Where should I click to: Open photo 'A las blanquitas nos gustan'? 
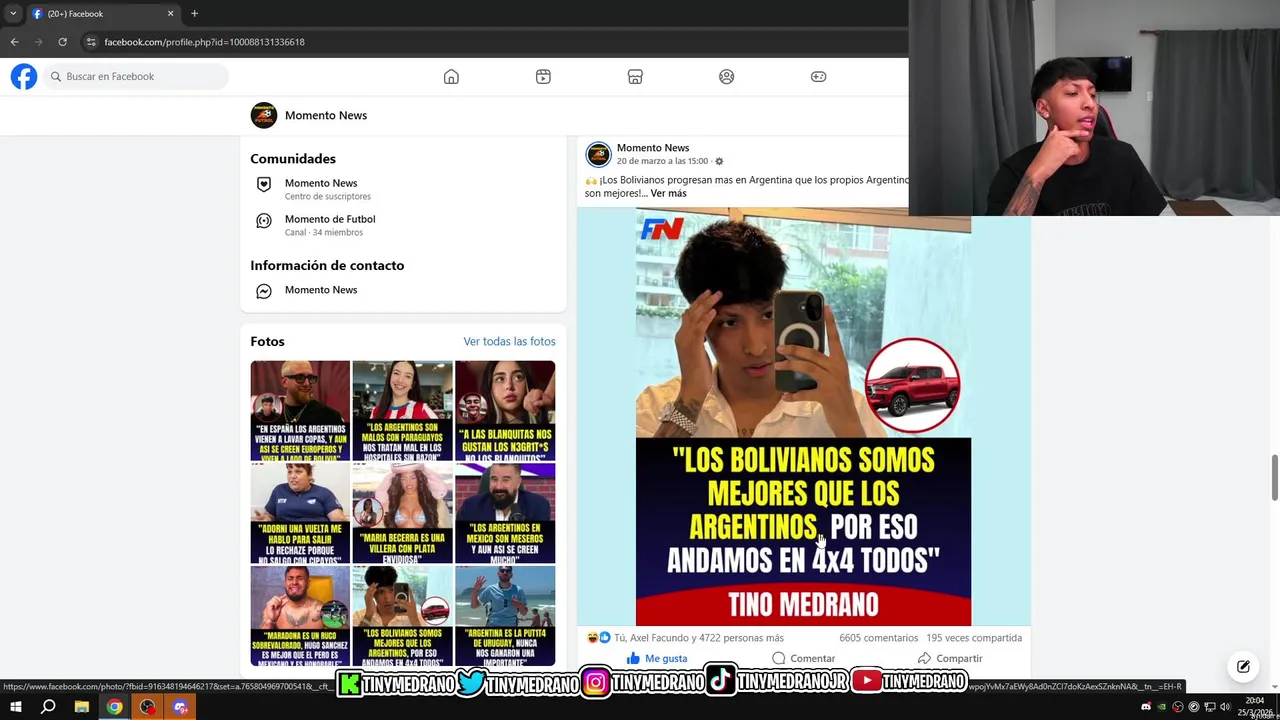505,411
